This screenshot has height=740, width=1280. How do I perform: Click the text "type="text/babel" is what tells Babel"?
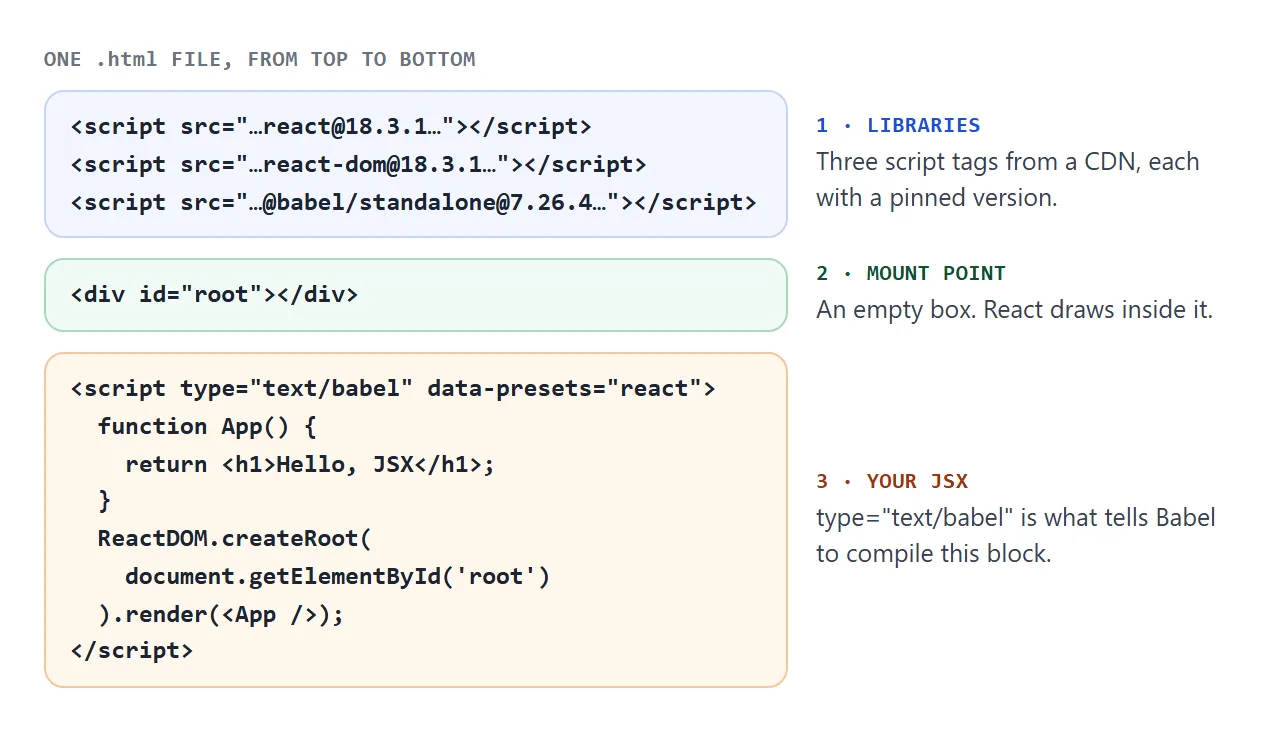point(1016,517)
